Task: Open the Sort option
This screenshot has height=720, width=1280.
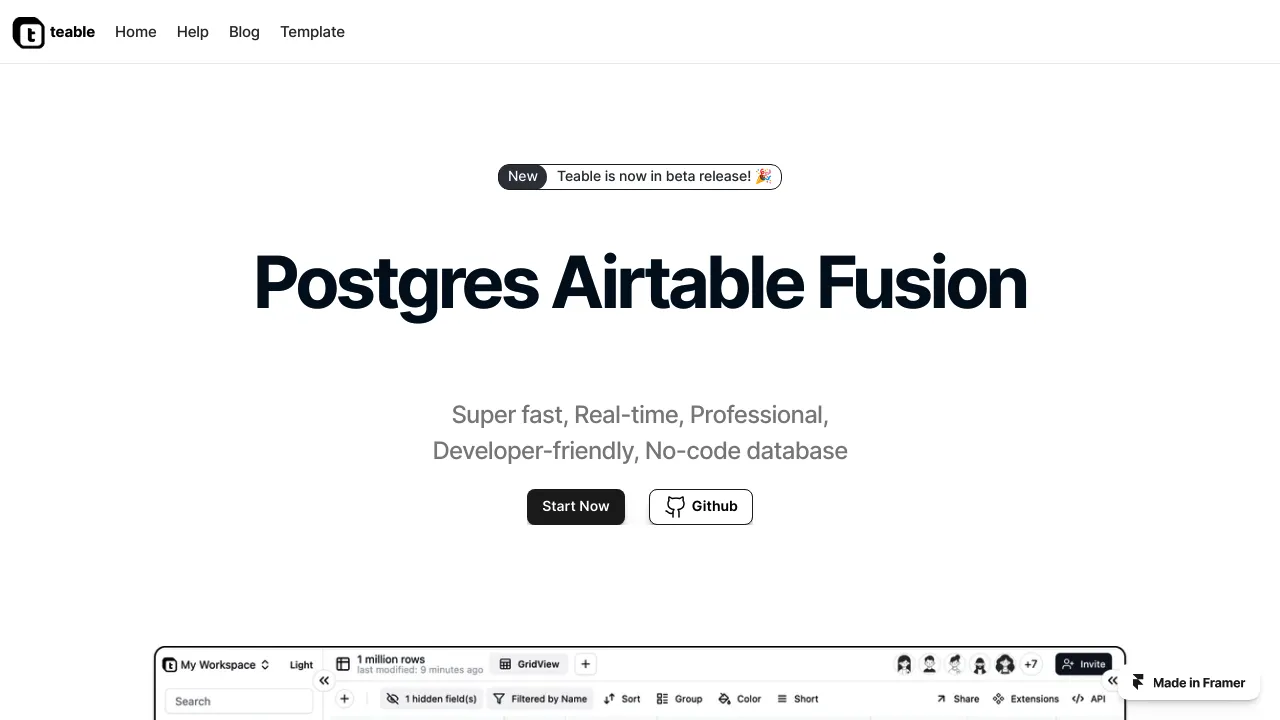Action: (622, 699)
